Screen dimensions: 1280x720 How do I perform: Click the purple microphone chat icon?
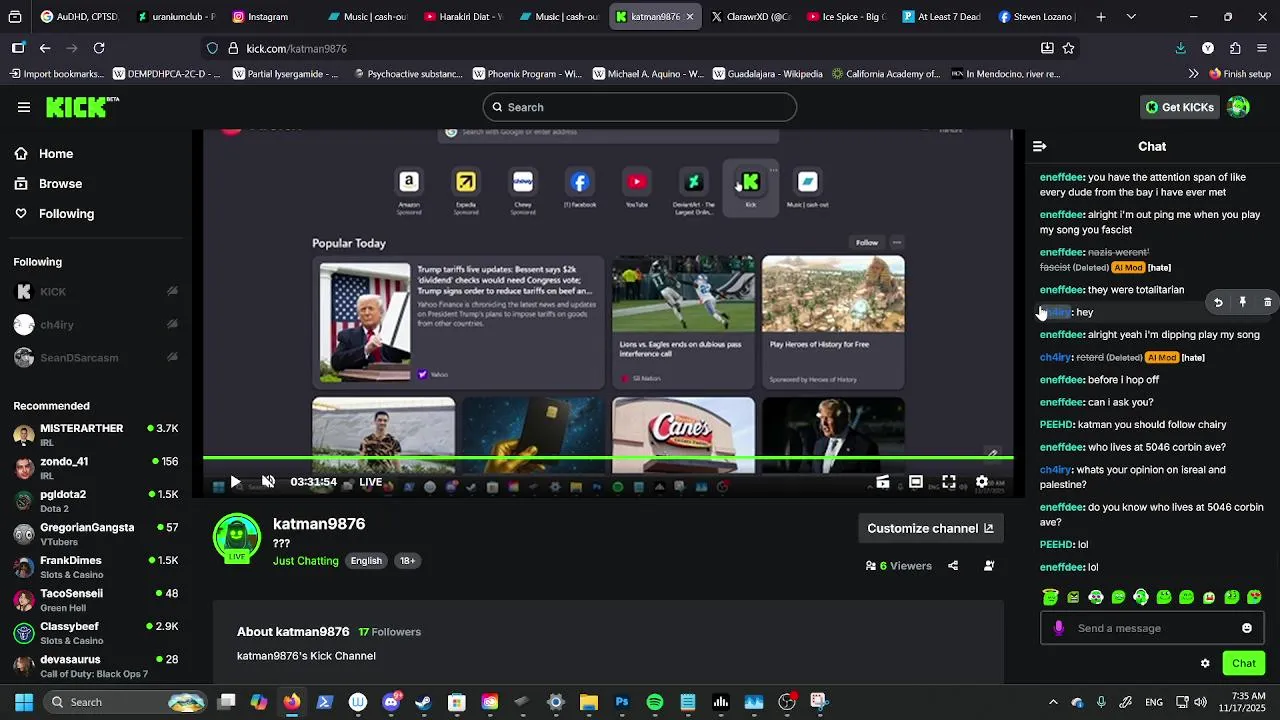pos(1058,628)
